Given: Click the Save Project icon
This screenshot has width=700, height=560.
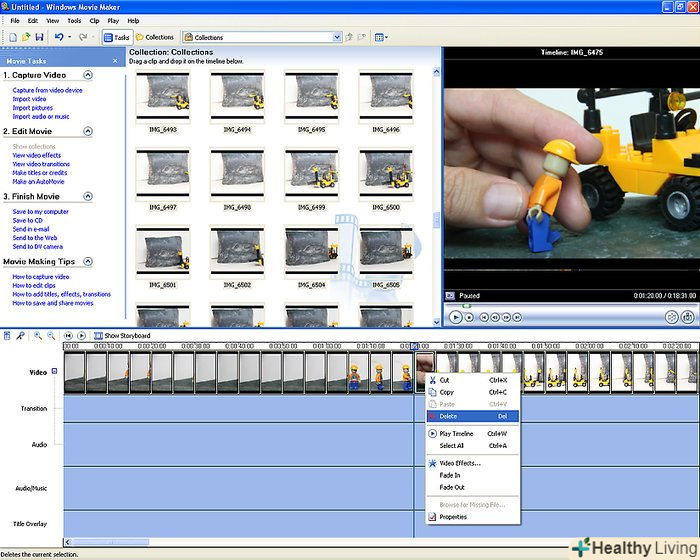Looking at the screenshot, I should [x=38, y=37].
